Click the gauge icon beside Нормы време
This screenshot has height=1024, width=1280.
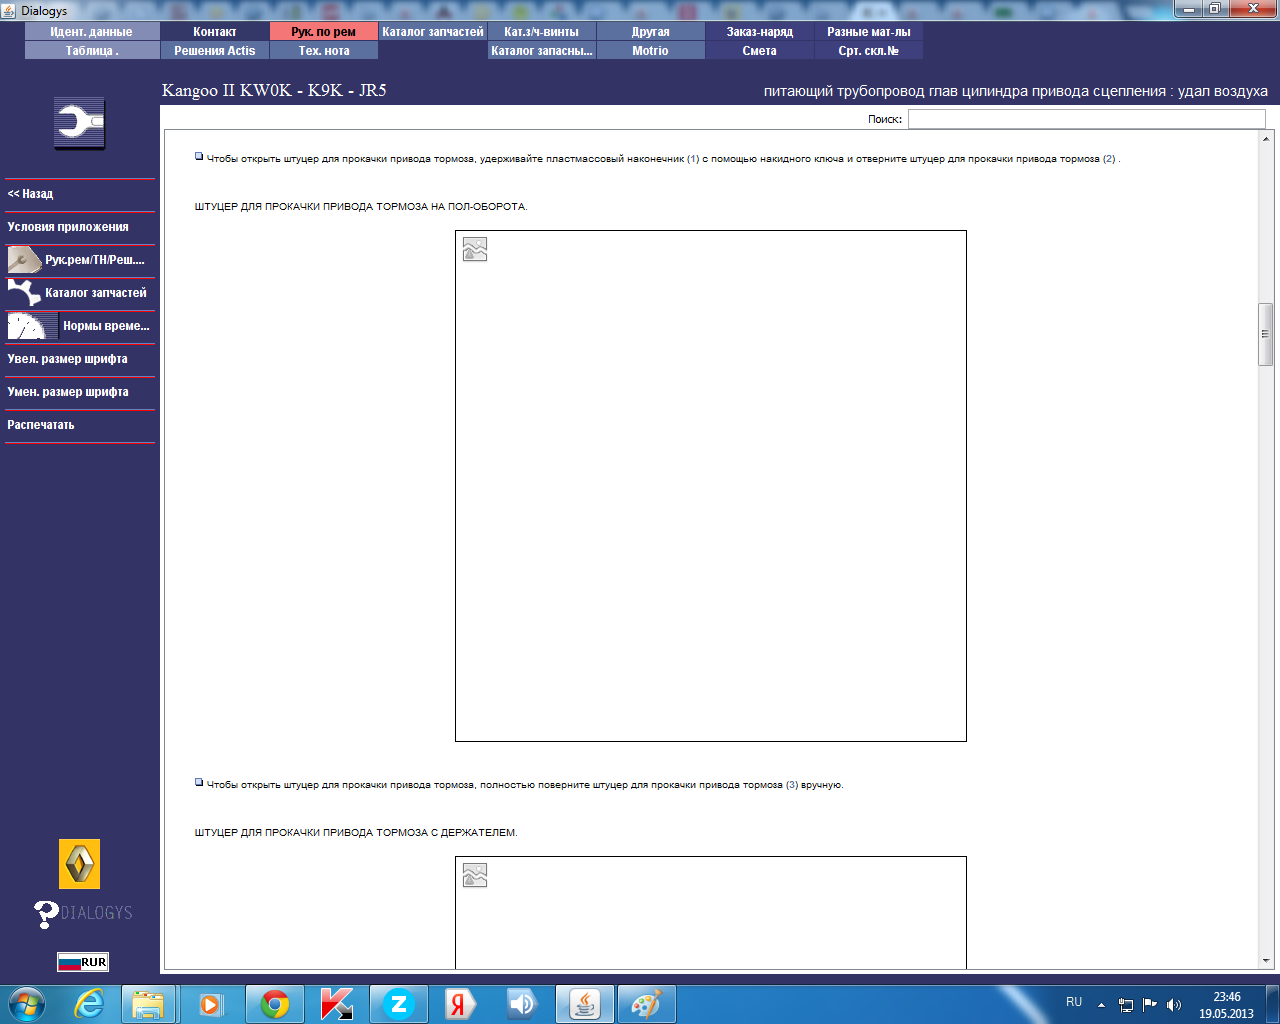pos(32,326)
